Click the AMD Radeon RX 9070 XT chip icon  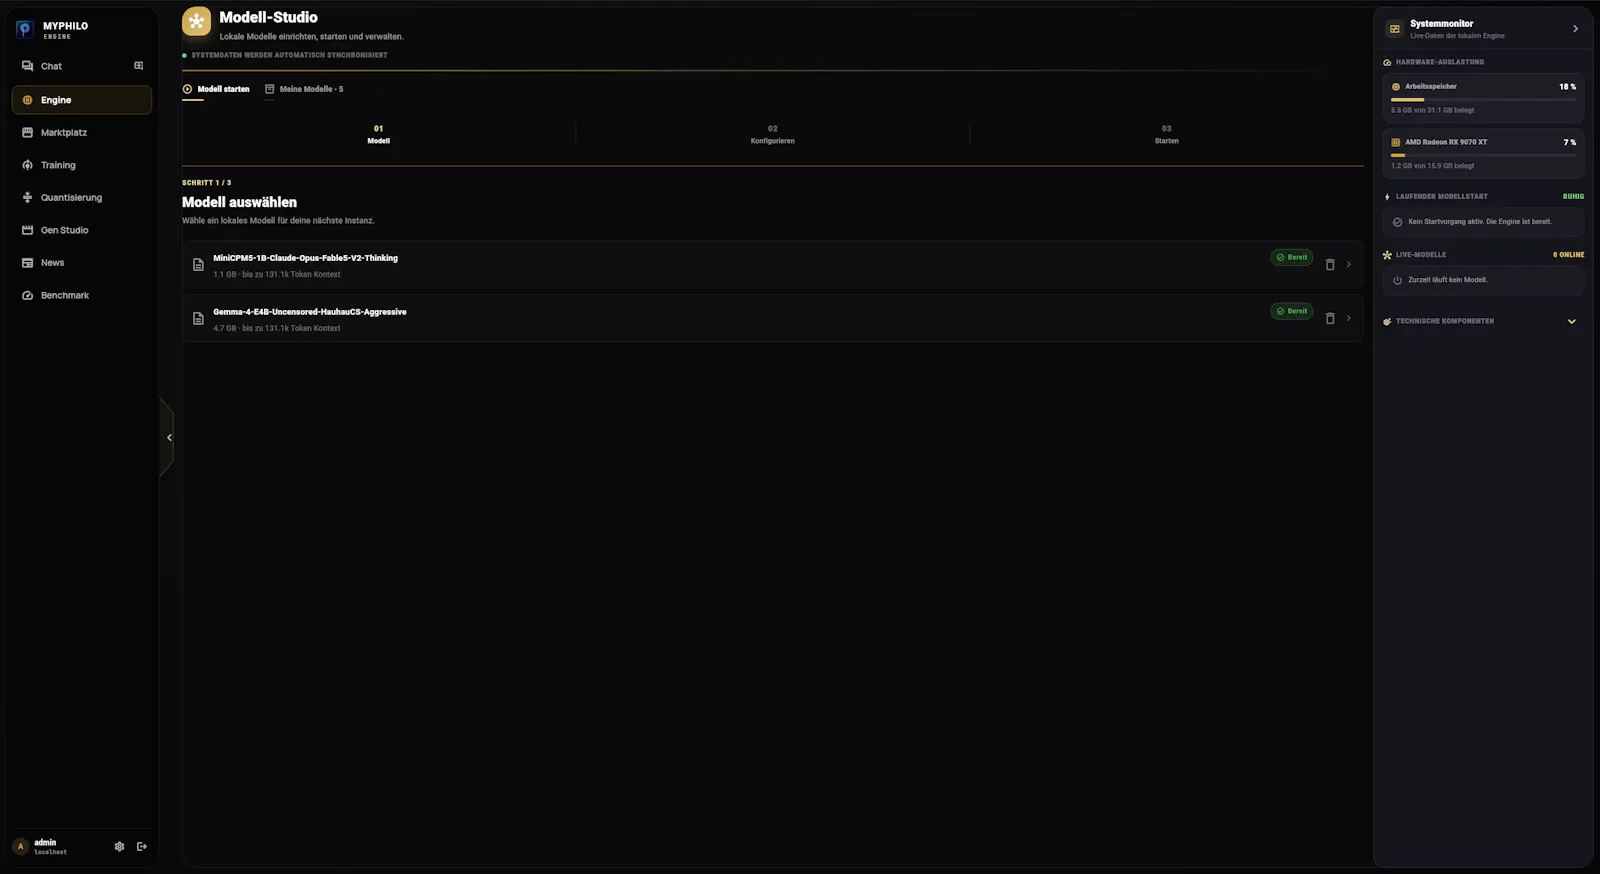(1396, 142)
